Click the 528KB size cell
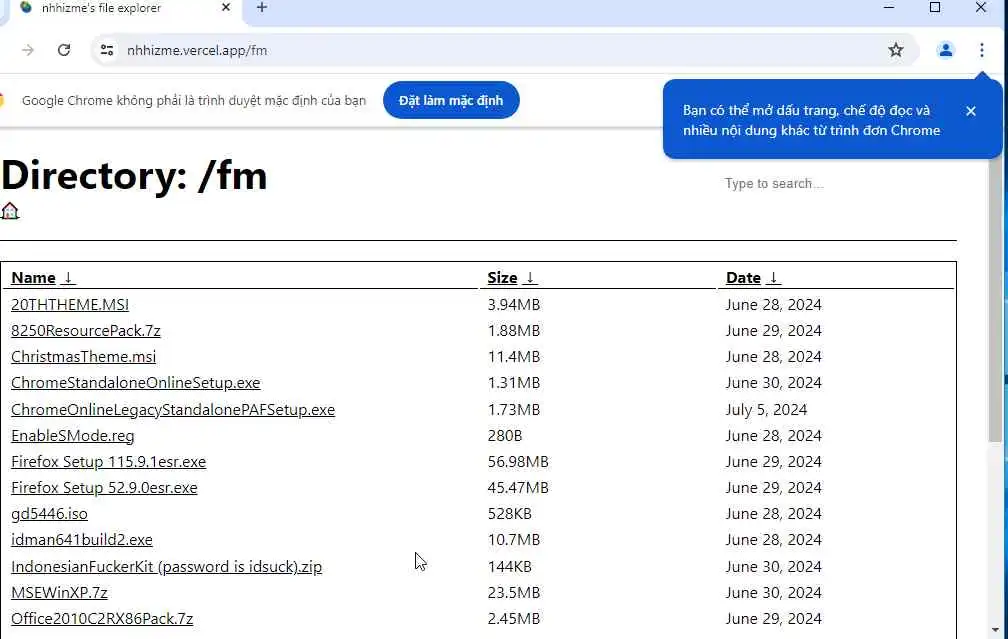The height and width of the screenshot is (639, 1008). (509, 514)
